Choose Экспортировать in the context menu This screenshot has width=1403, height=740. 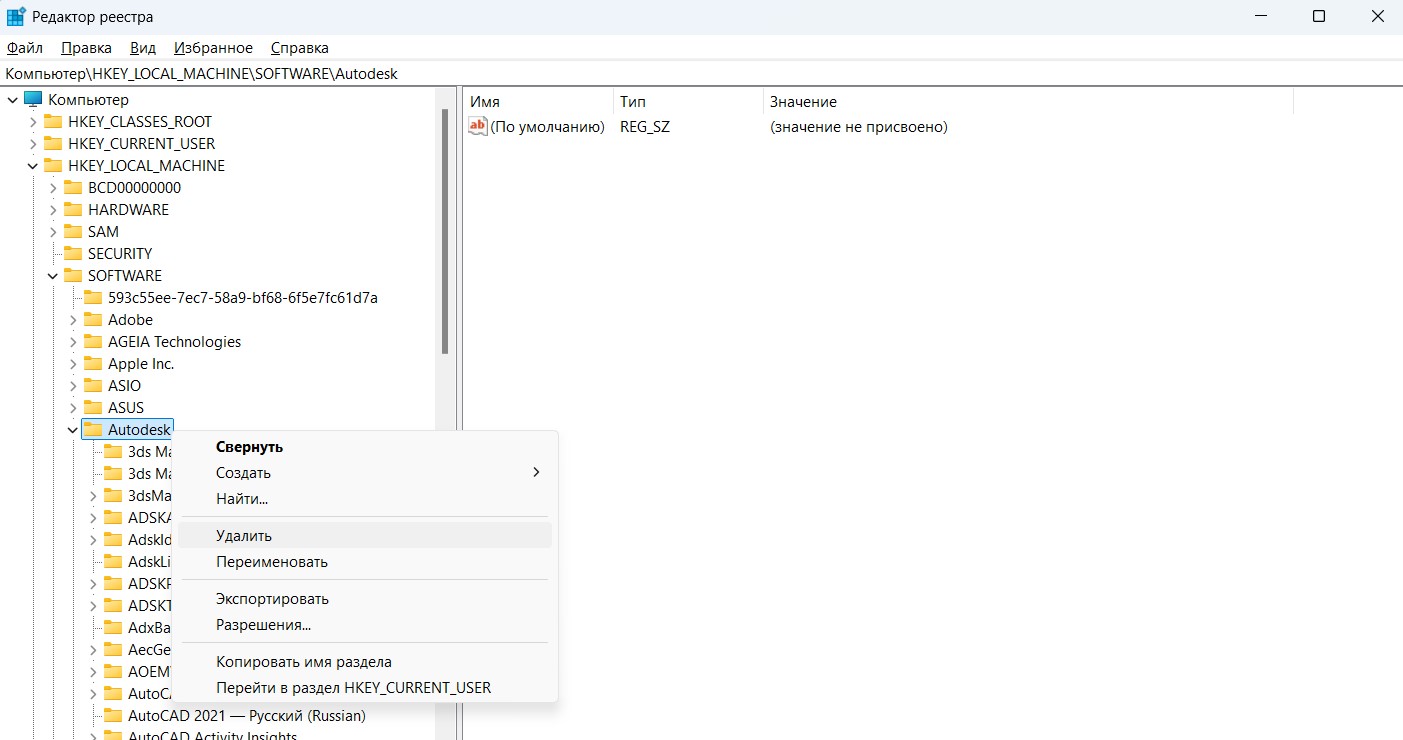(272, 599)
